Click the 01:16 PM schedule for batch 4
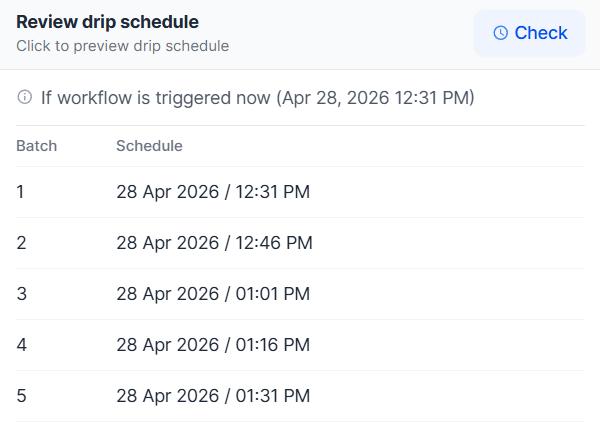This screenshot has width=600, height=422. point(273,345)
